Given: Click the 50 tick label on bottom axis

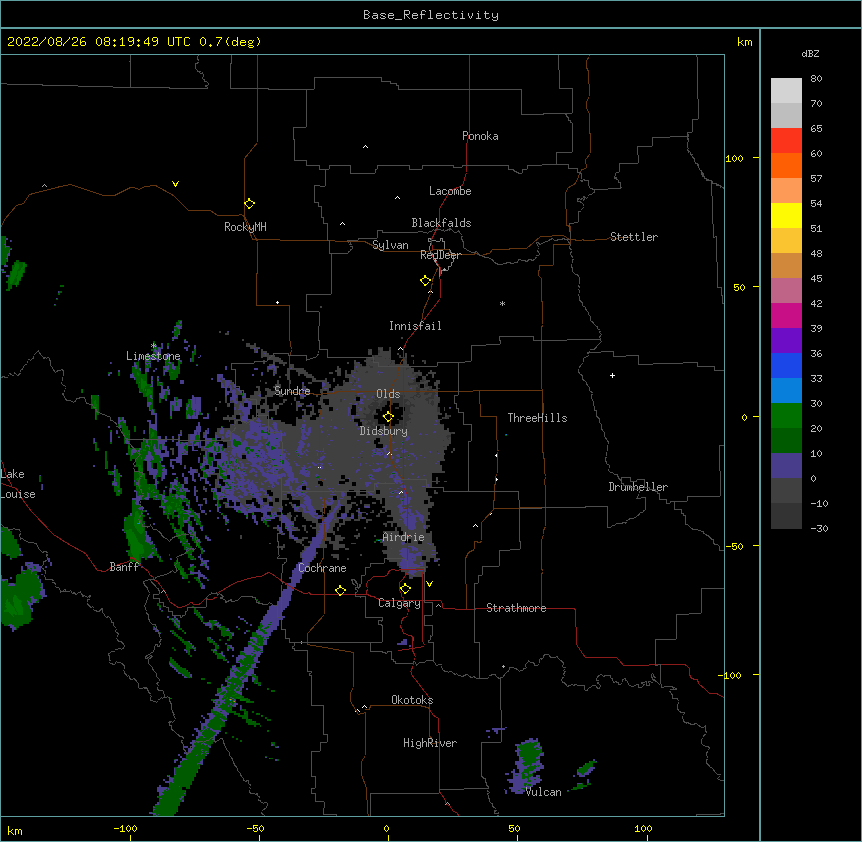Looking at the screenshot, I should pos(515,828).
